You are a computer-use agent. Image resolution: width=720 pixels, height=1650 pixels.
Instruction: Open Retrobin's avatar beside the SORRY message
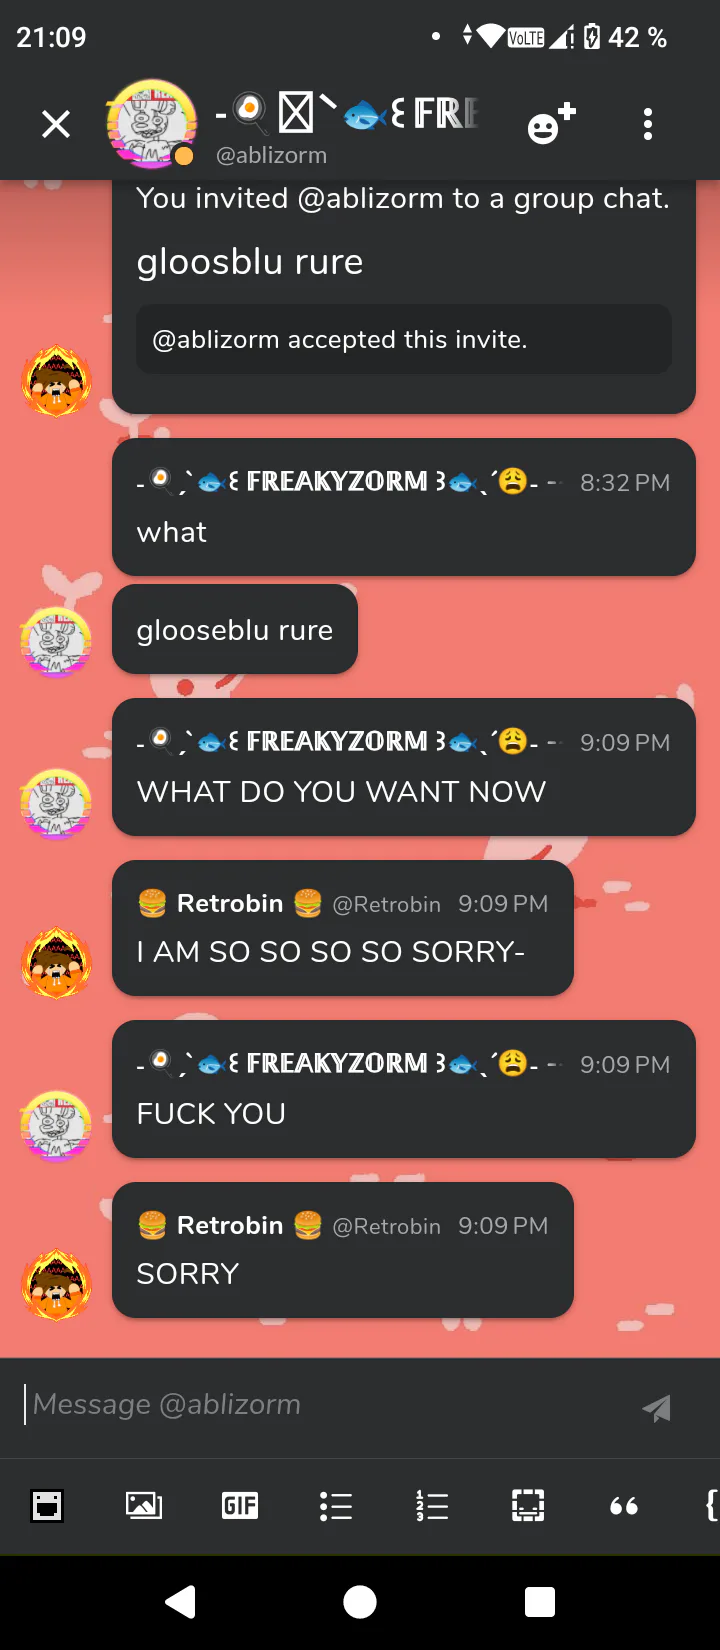56,1284
